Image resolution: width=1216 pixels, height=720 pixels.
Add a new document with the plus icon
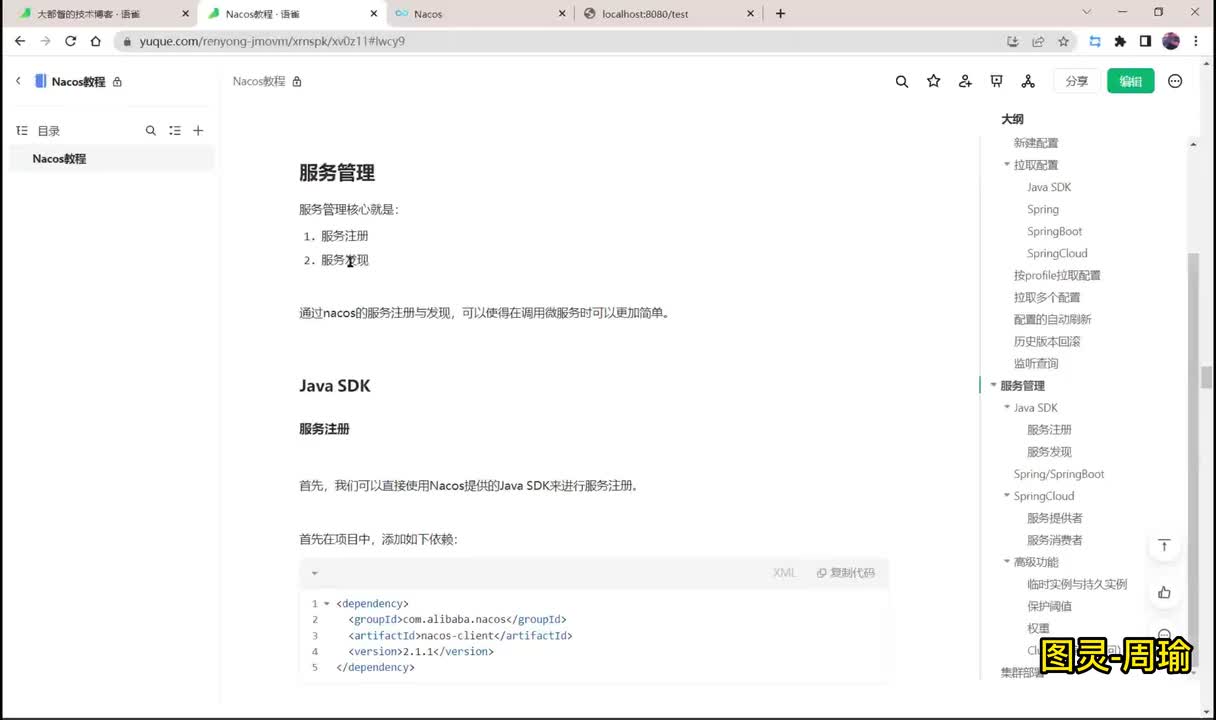tap(198, 130)
